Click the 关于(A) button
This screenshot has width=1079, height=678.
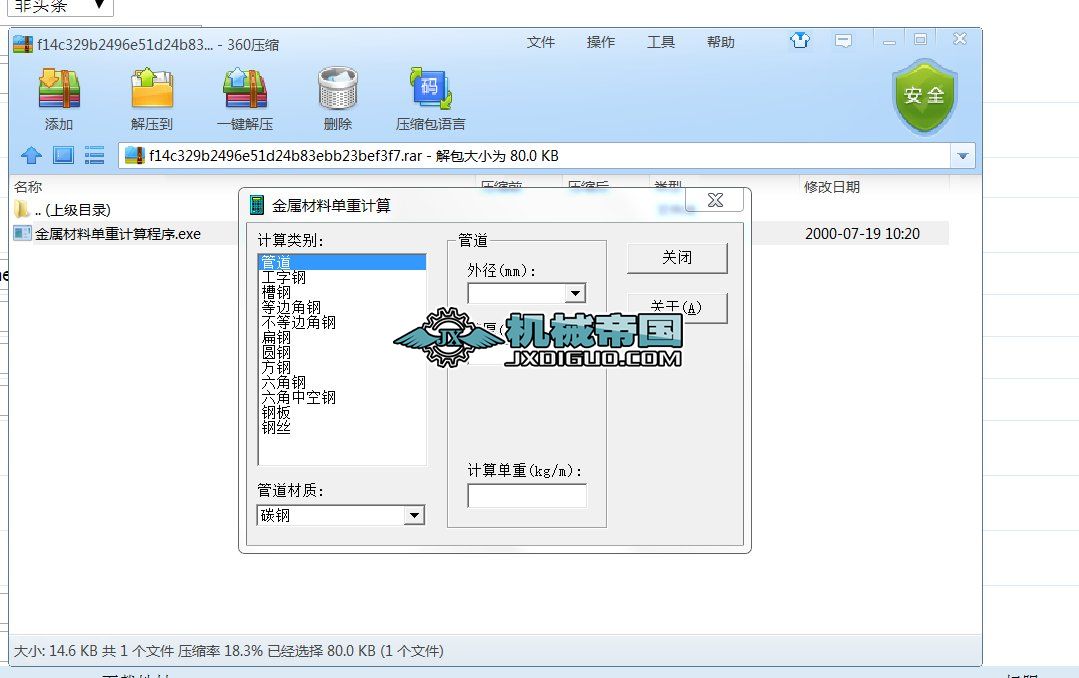(x=677, y=308)
